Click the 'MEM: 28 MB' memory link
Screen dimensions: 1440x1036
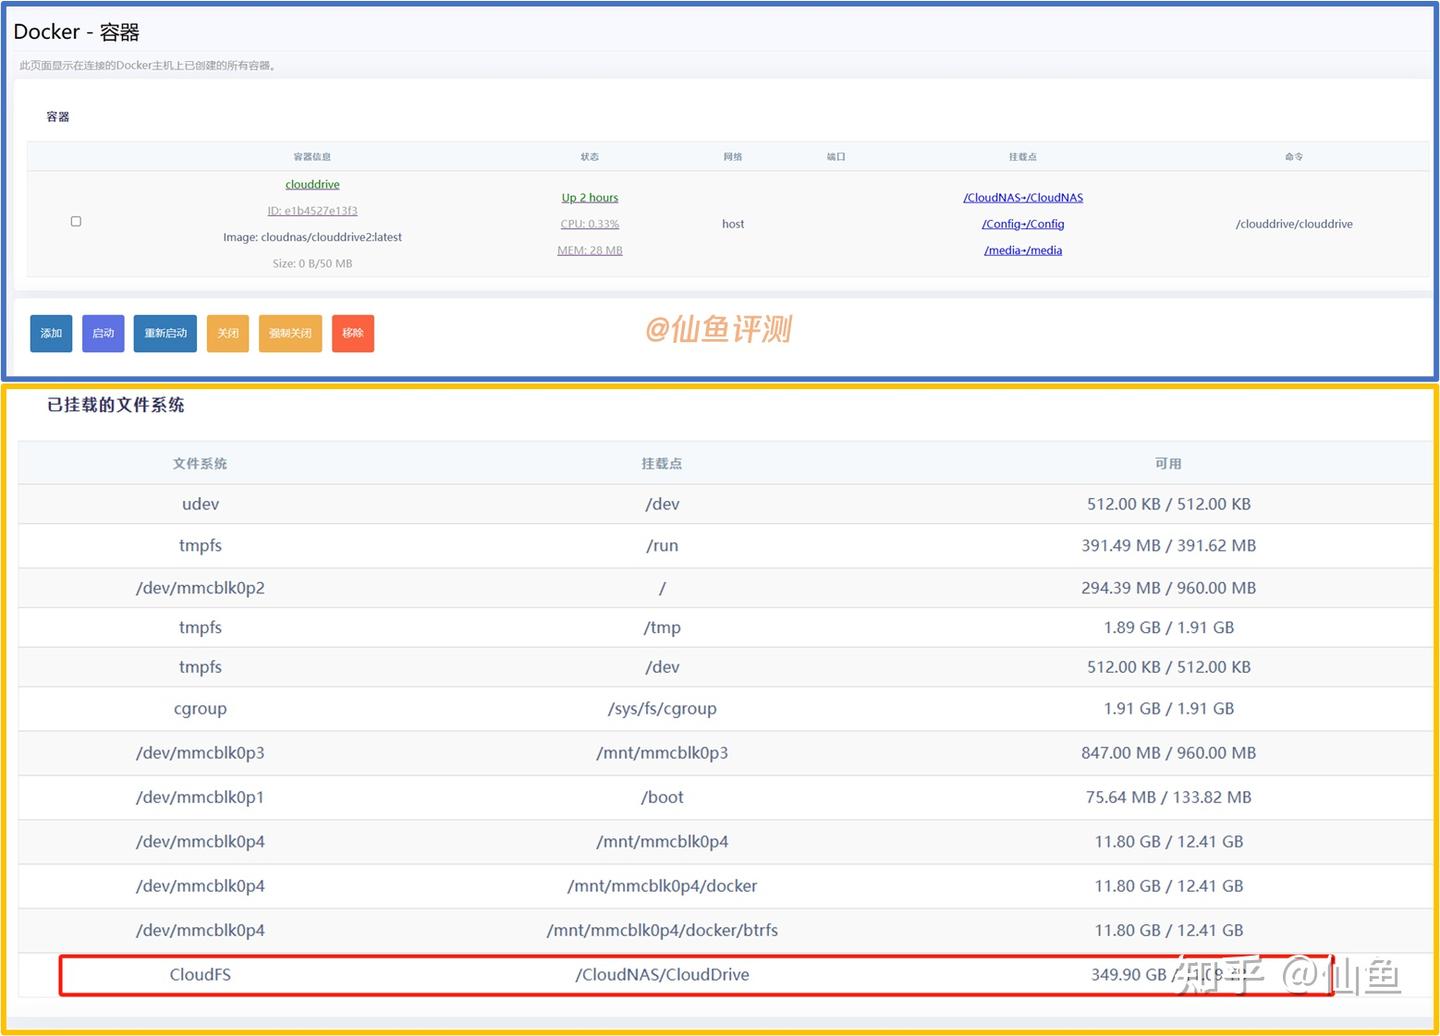pyautogui.click(x=589, y=249)
